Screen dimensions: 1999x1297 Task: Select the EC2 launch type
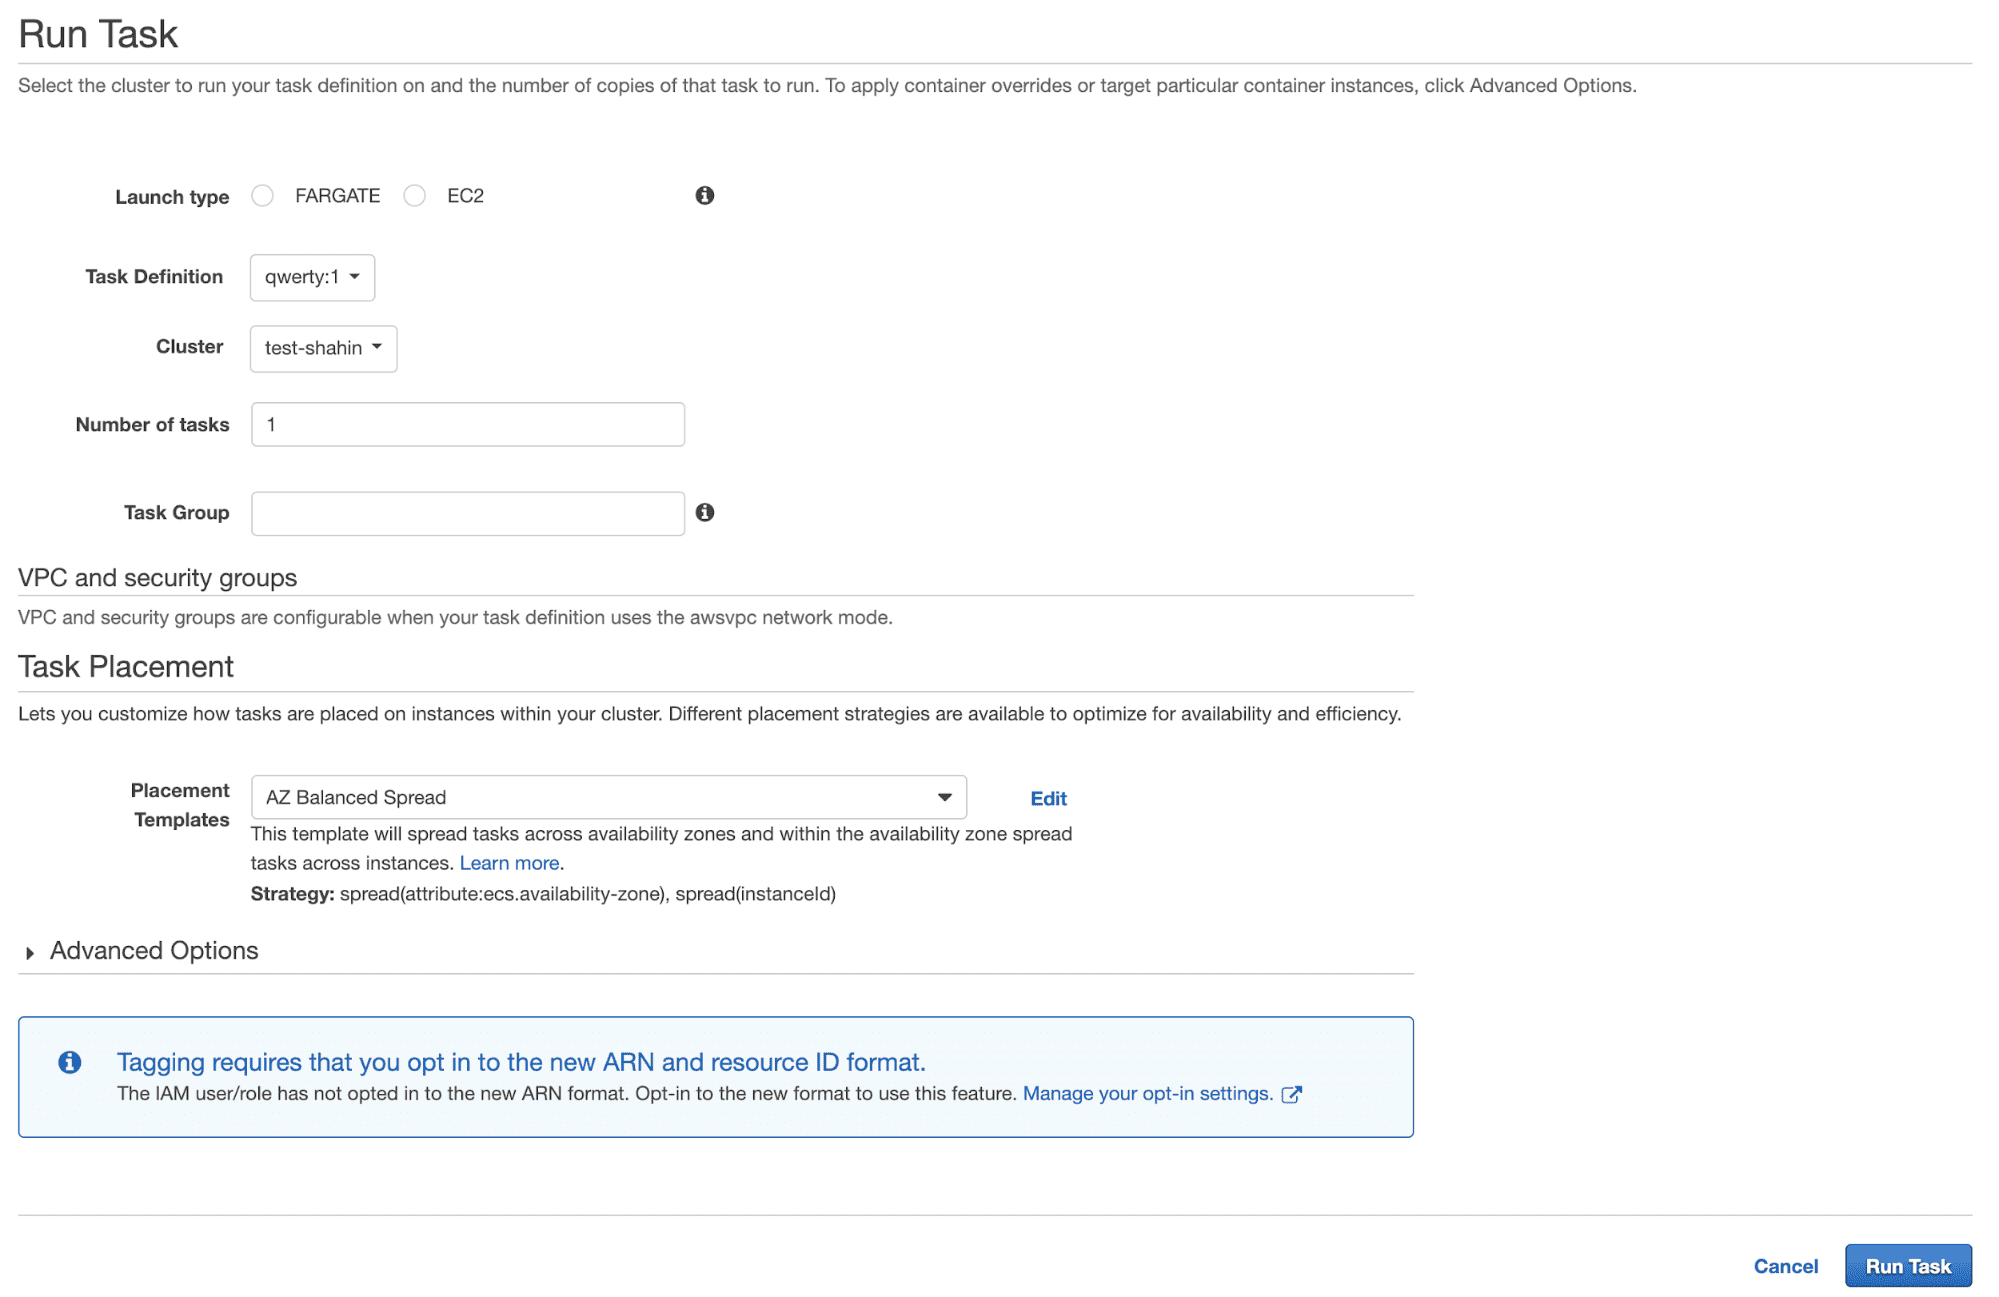tap(414, 196)
